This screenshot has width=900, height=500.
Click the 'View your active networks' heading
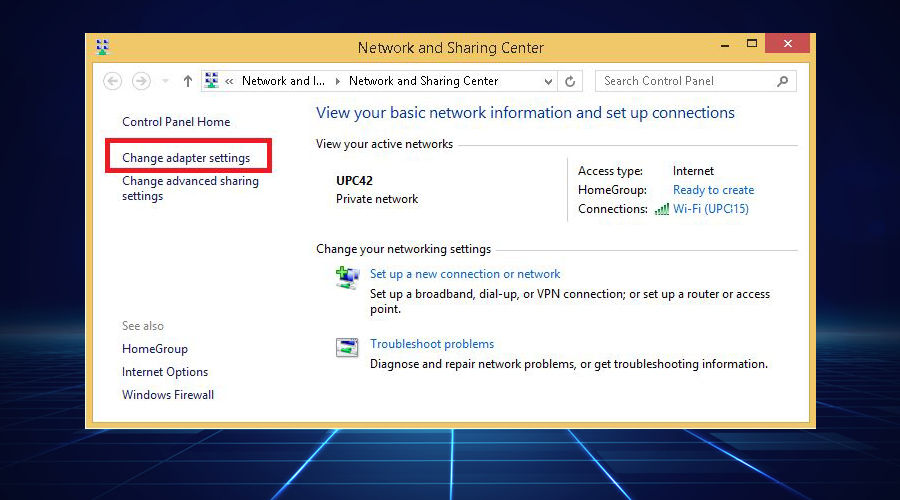coord(384,144)
